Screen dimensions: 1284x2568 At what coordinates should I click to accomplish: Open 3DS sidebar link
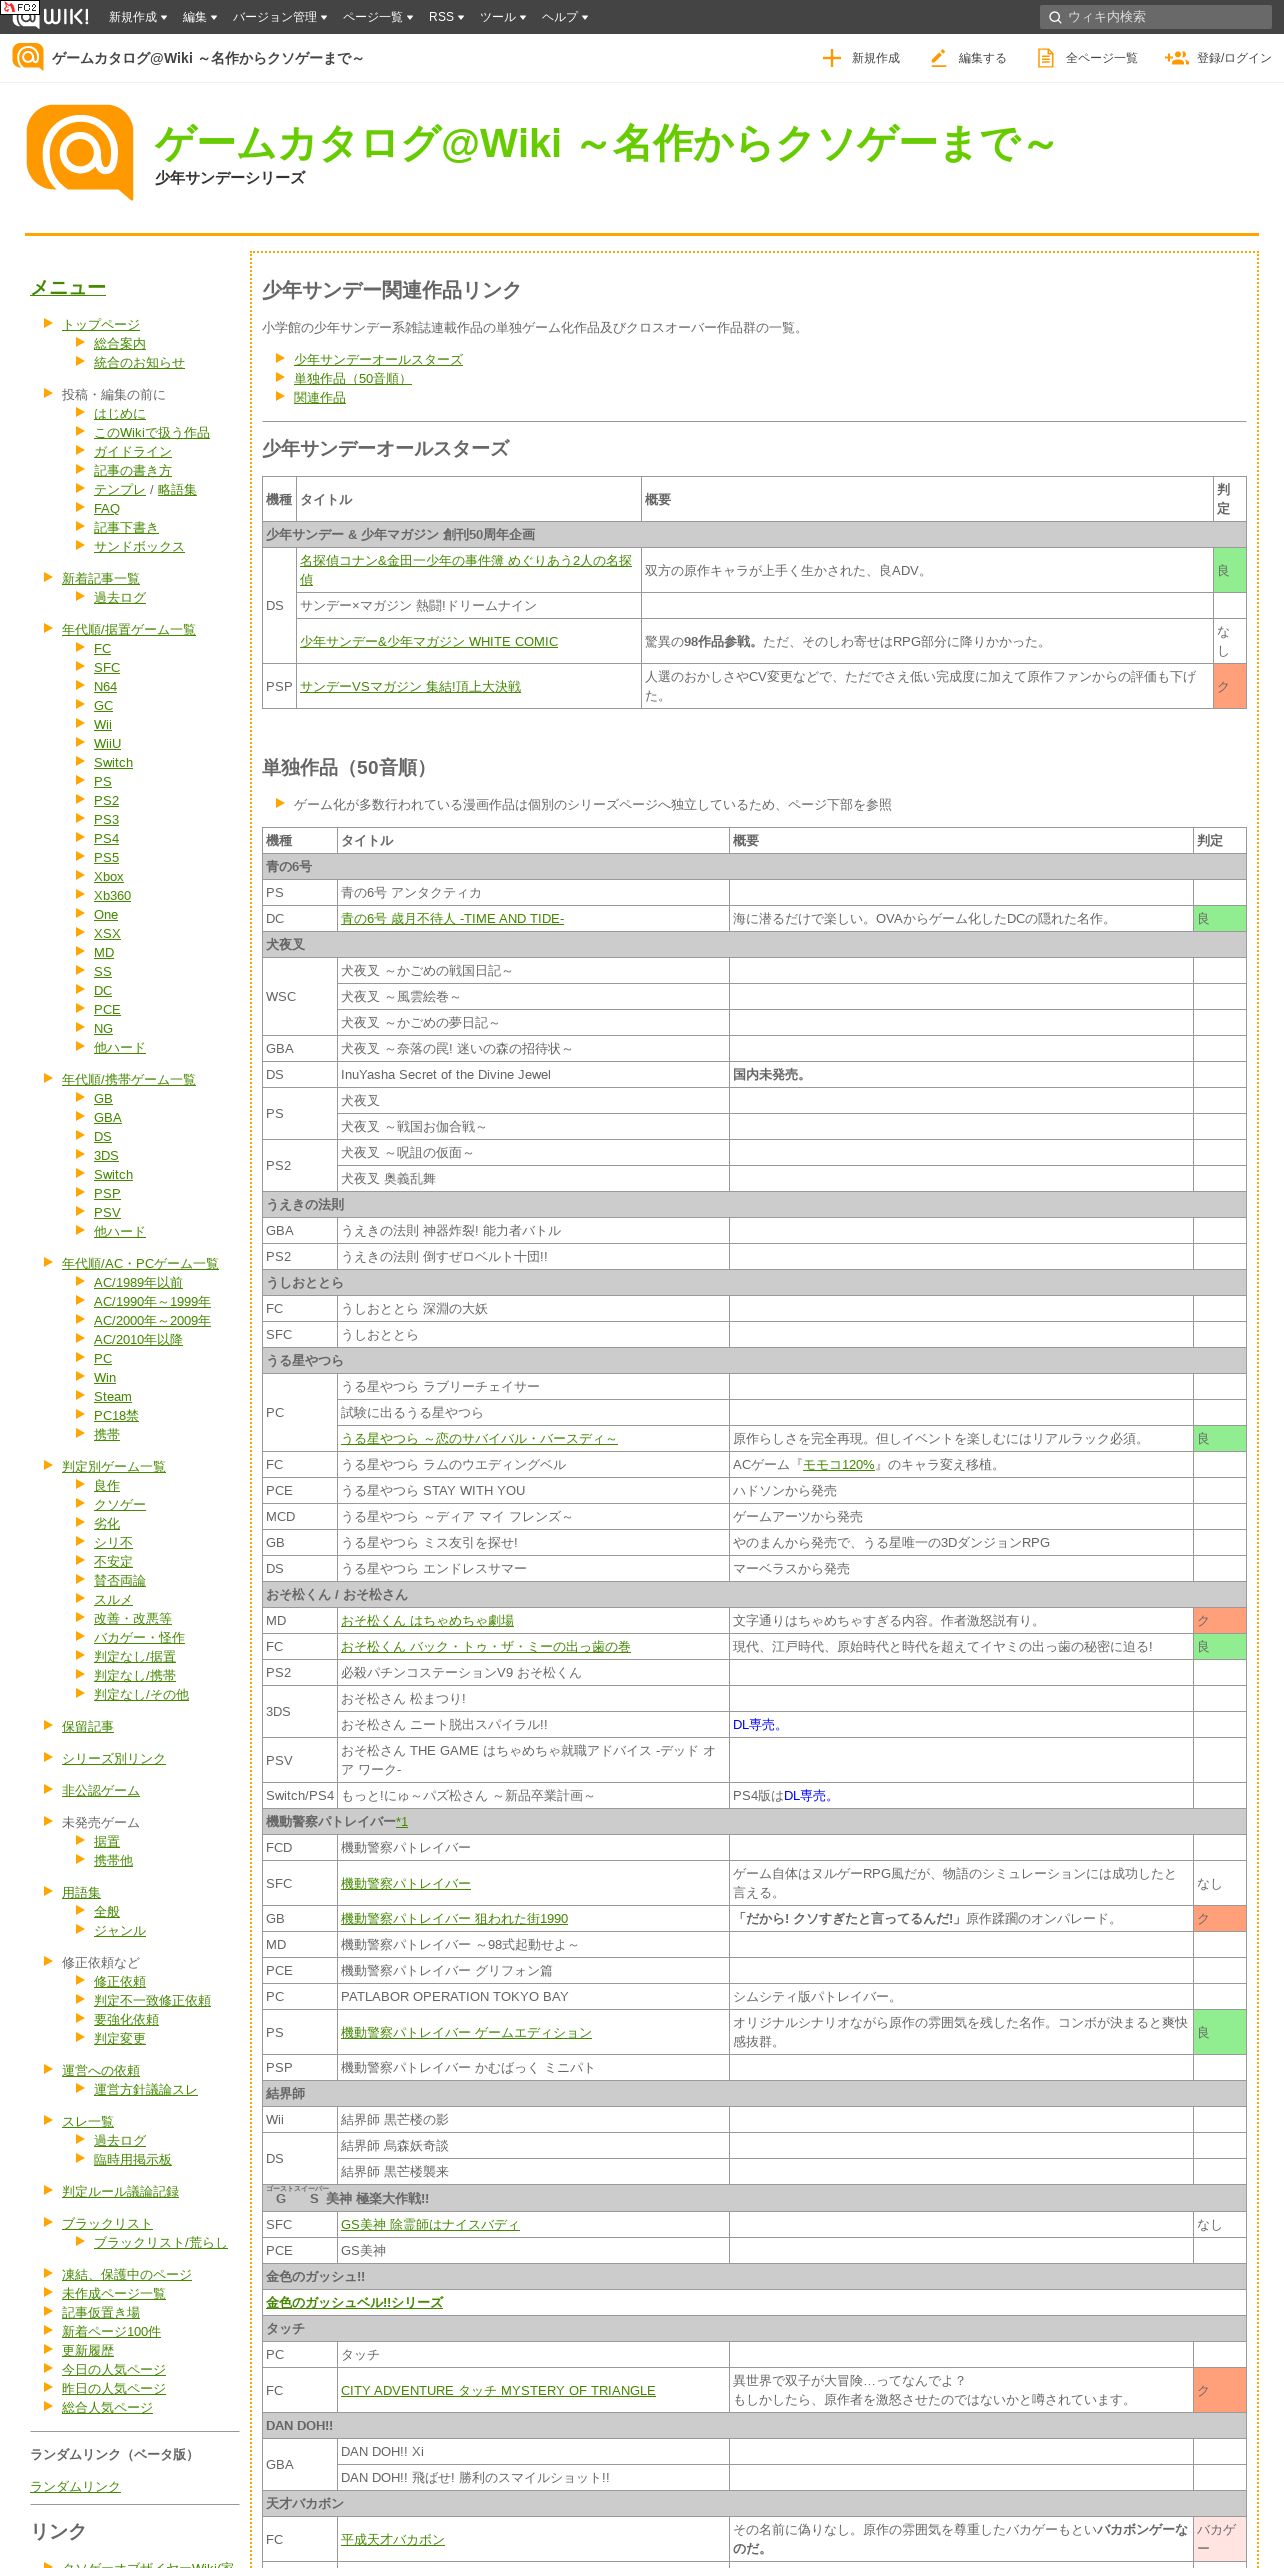pyautogui.click(x=106, y=1156)
